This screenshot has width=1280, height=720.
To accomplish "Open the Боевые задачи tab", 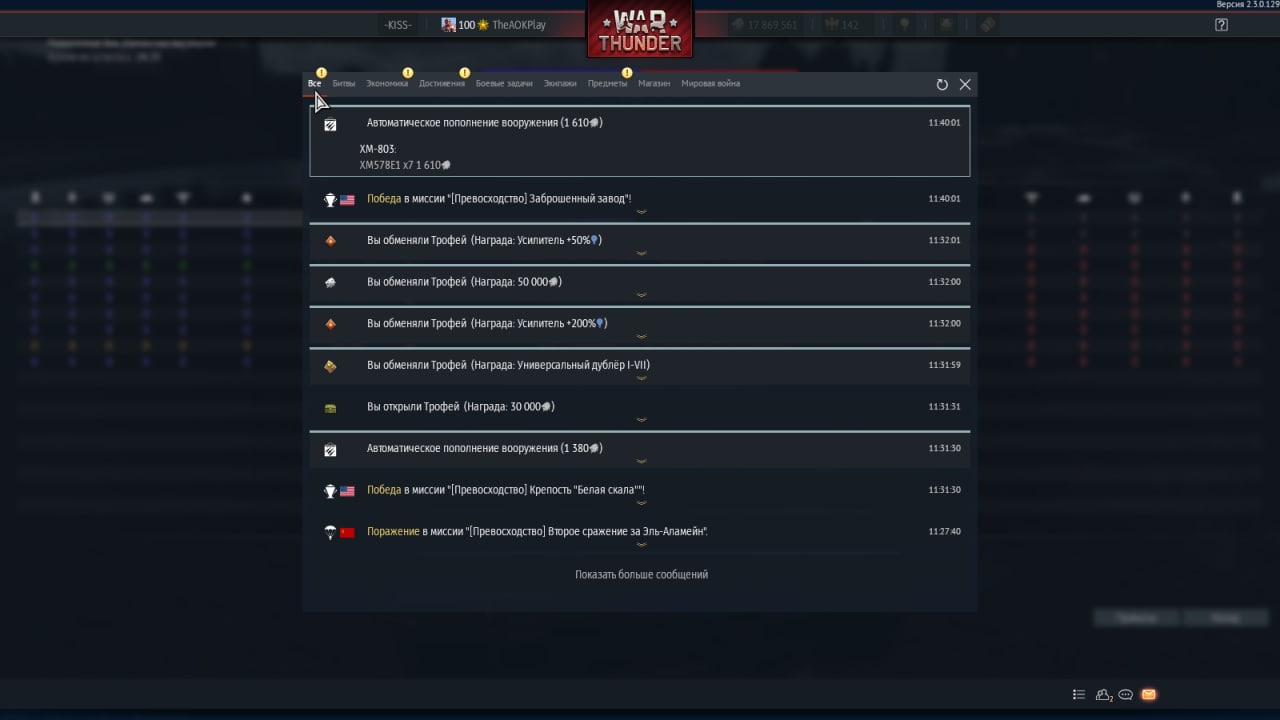I will click(x=504, y=84).
